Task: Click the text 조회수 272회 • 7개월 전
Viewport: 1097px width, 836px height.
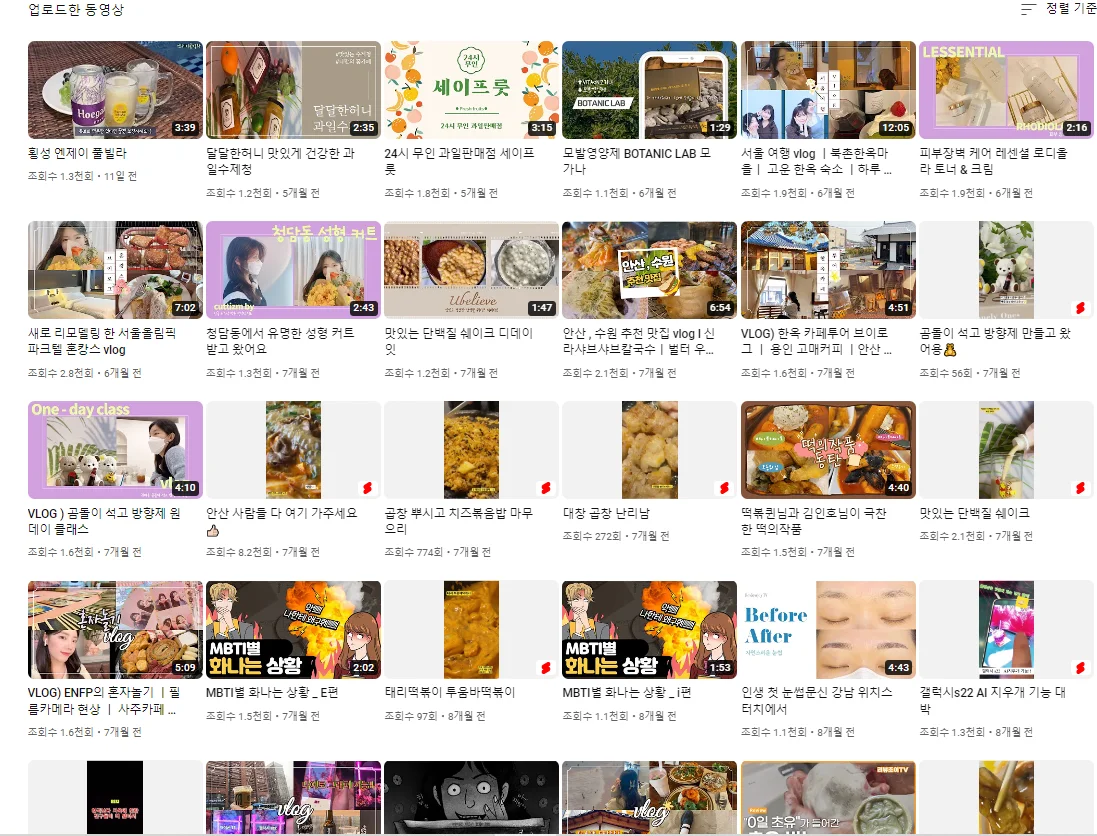Action: tap(616, 536)
